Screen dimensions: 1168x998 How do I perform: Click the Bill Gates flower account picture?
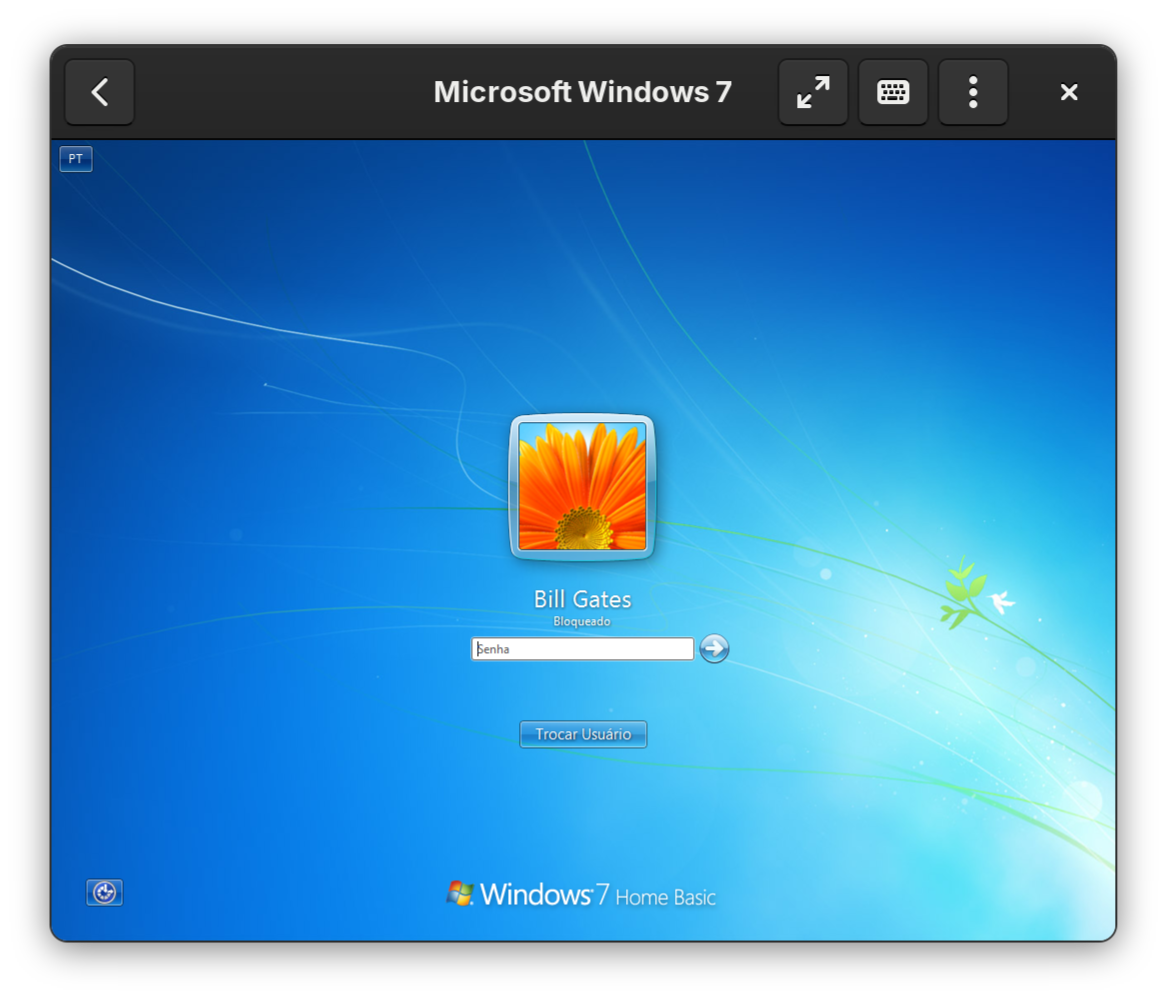(583, 486)
